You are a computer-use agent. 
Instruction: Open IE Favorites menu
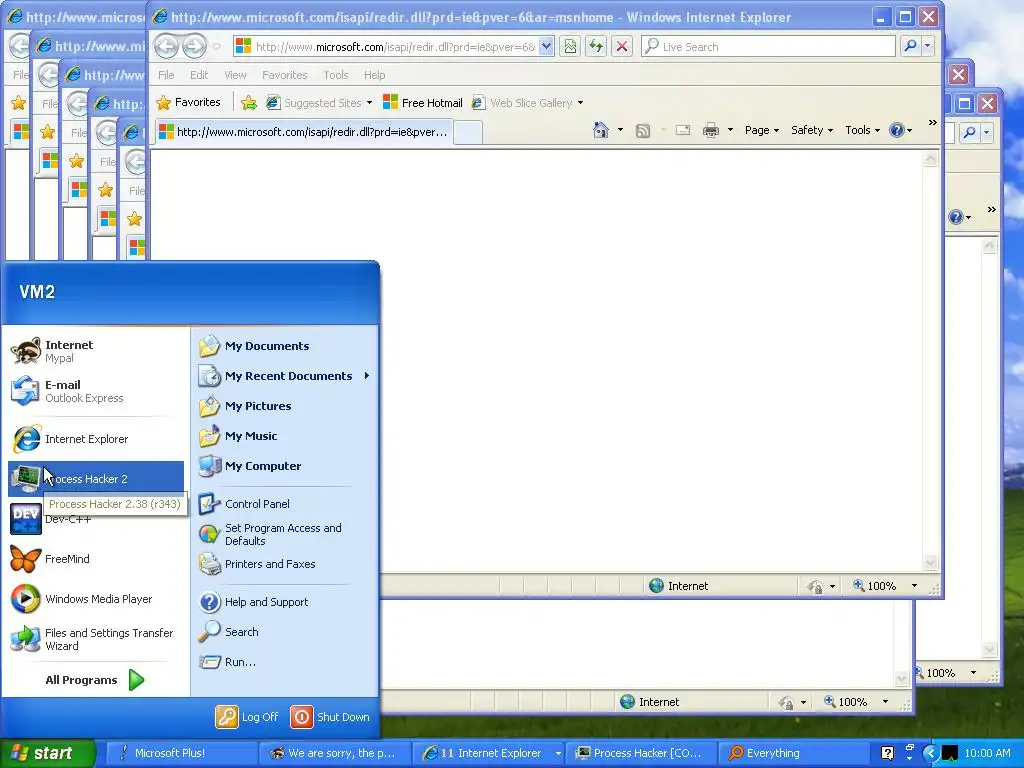285,75
